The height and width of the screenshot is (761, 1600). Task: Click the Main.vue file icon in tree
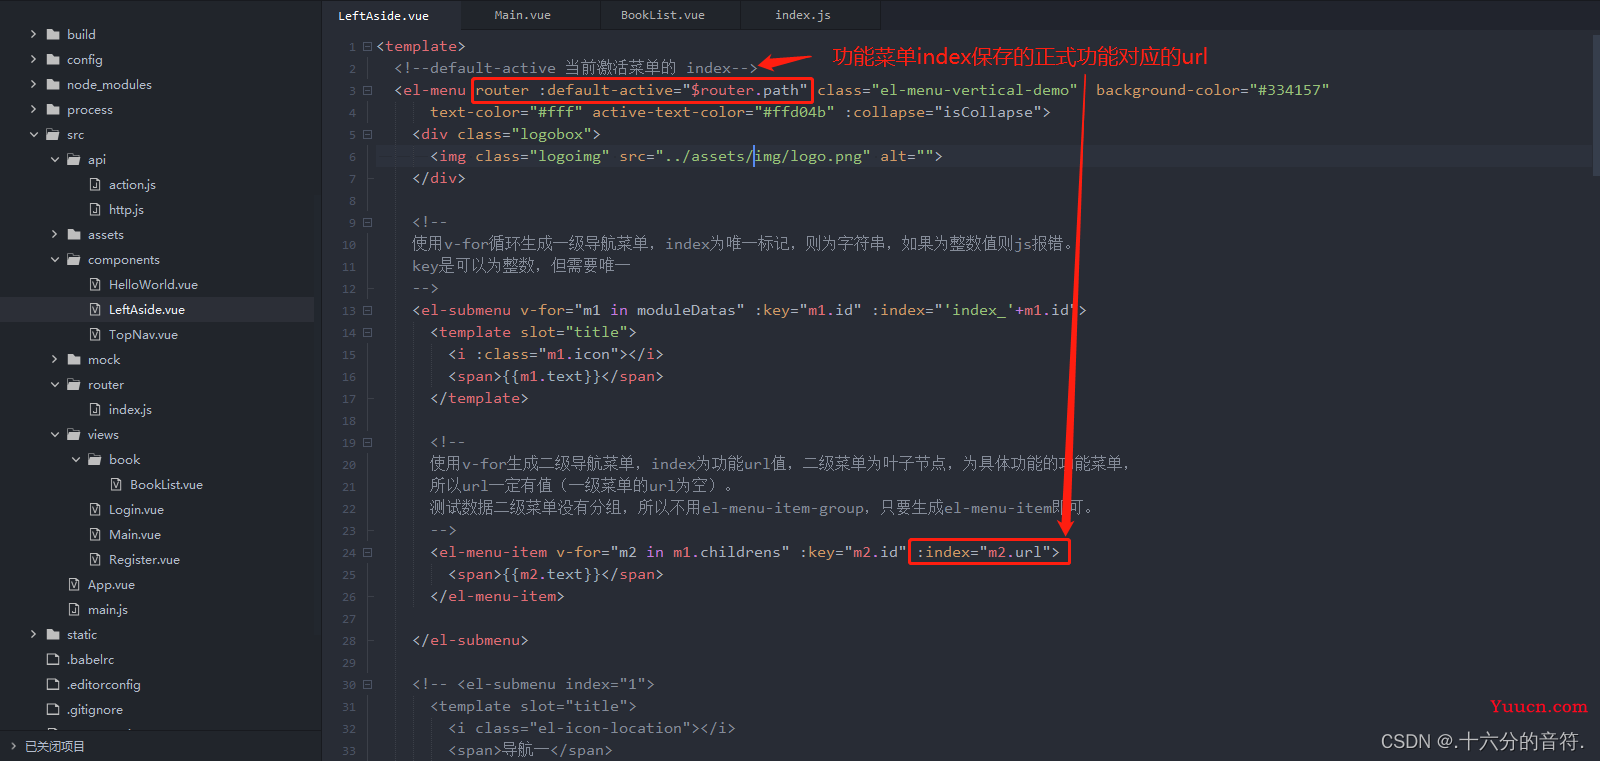click(95, 534)
